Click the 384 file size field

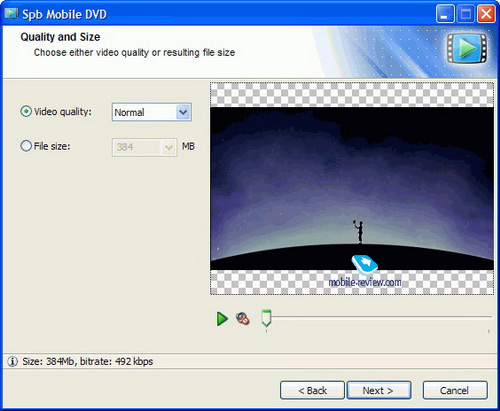click(144, 147)
